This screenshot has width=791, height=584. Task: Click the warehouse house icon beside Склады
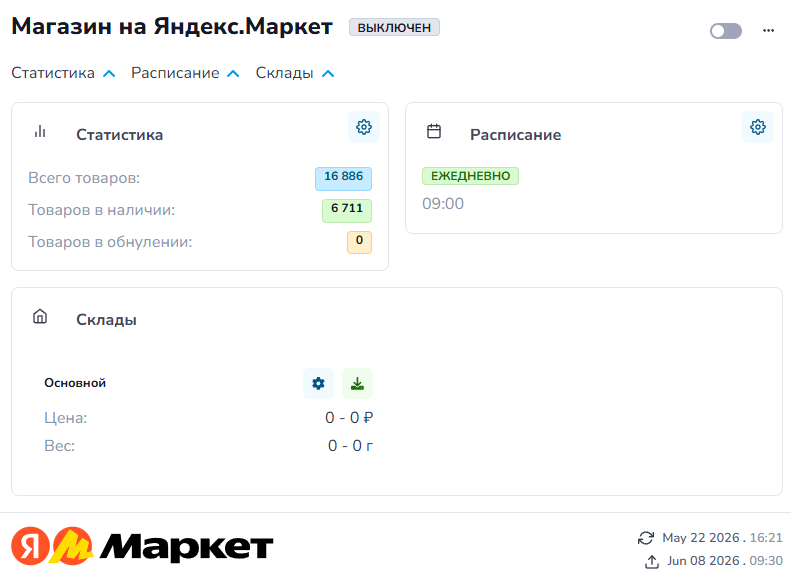(x=40, y=317)
